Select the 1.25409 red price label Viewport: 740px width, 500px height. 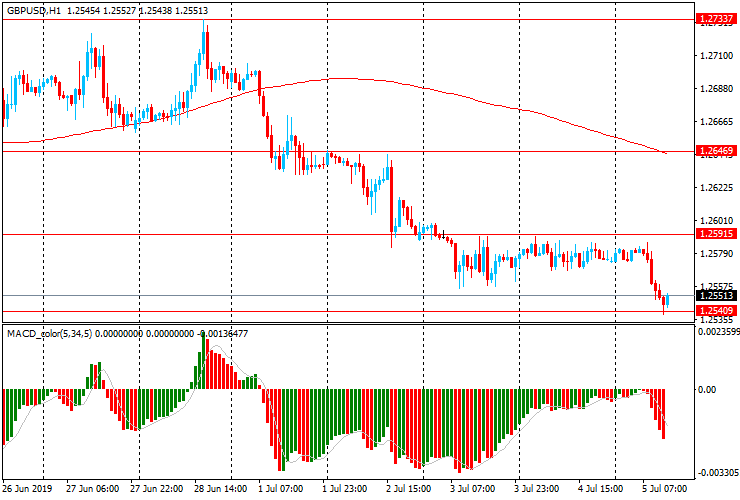pyautogui.click(x=716, y=311)
